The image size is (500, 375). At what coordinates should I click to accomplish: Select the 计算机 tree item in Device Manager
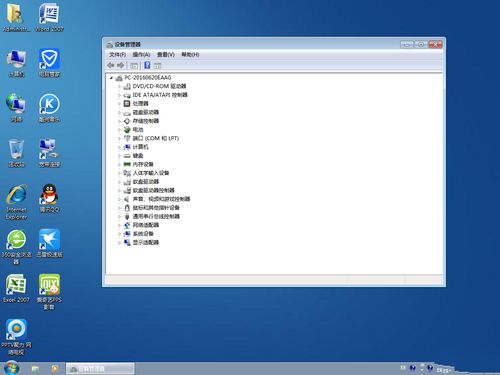[x=141, y=147]
